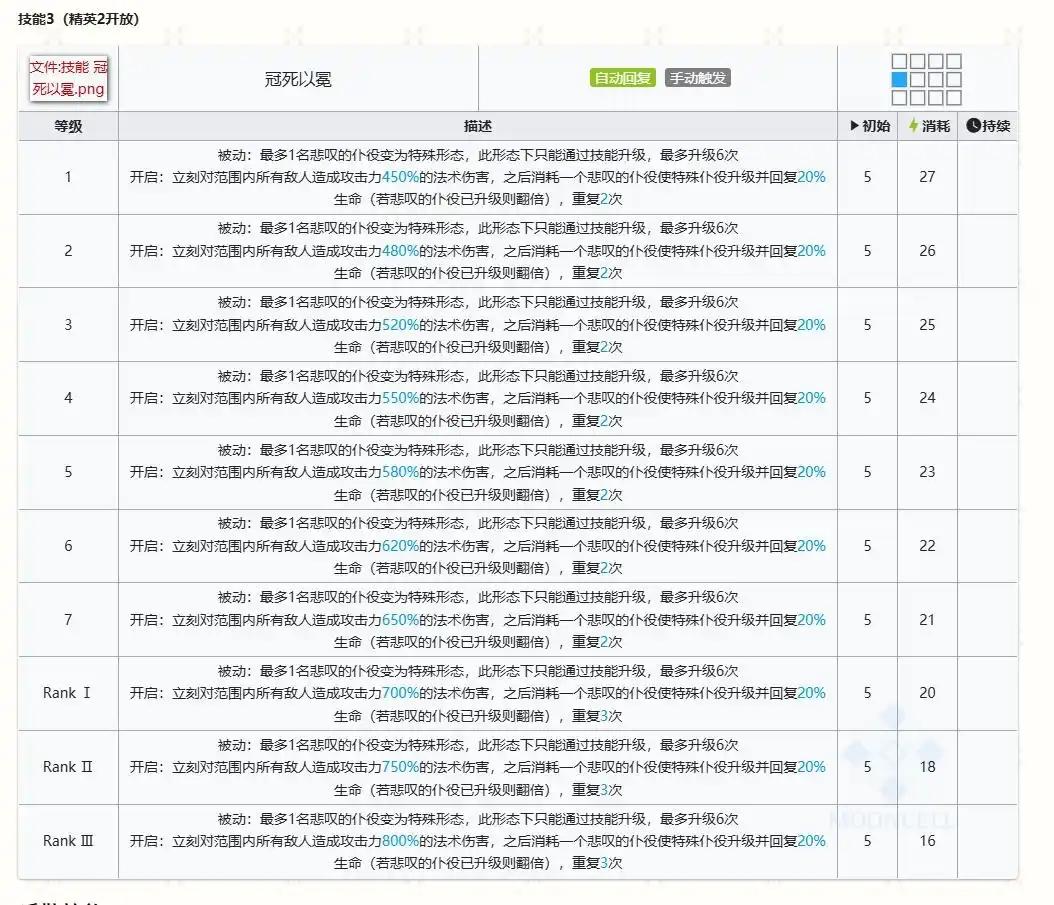Click the 700% damage value in Rank Ⅰ
This screenshot has height=905, width=1054.
(x=400, y=693)
